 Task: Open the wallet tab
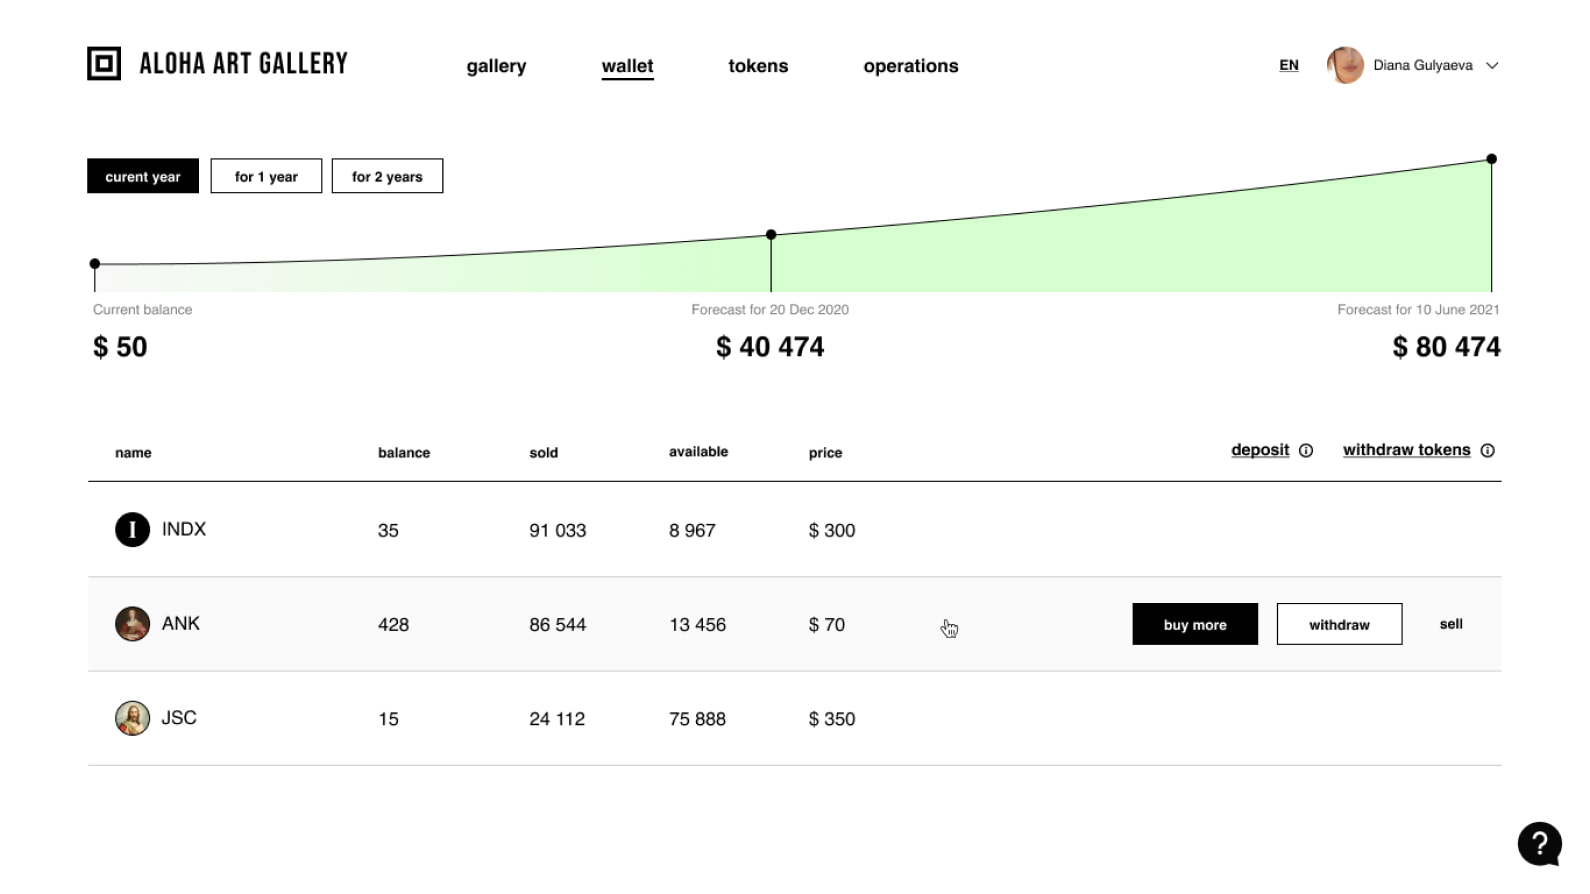click(627, 66)
